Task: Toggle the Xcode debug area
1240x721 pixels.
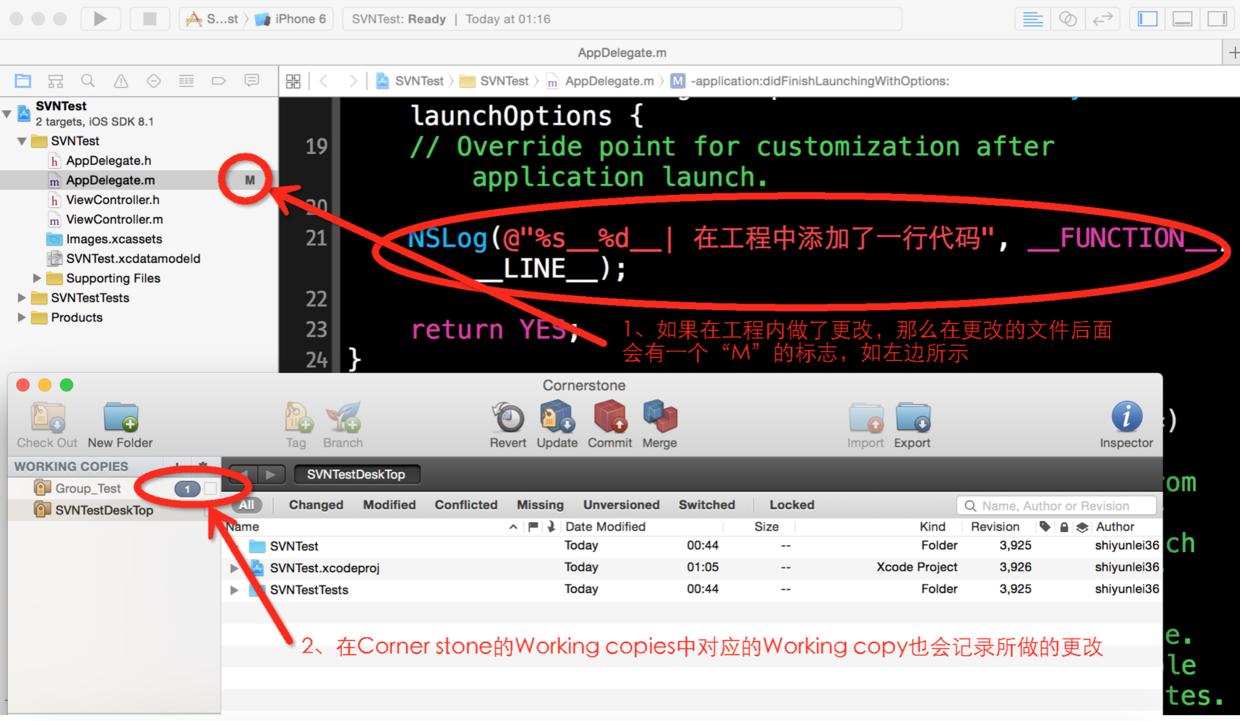Action: click(1182, 19)
